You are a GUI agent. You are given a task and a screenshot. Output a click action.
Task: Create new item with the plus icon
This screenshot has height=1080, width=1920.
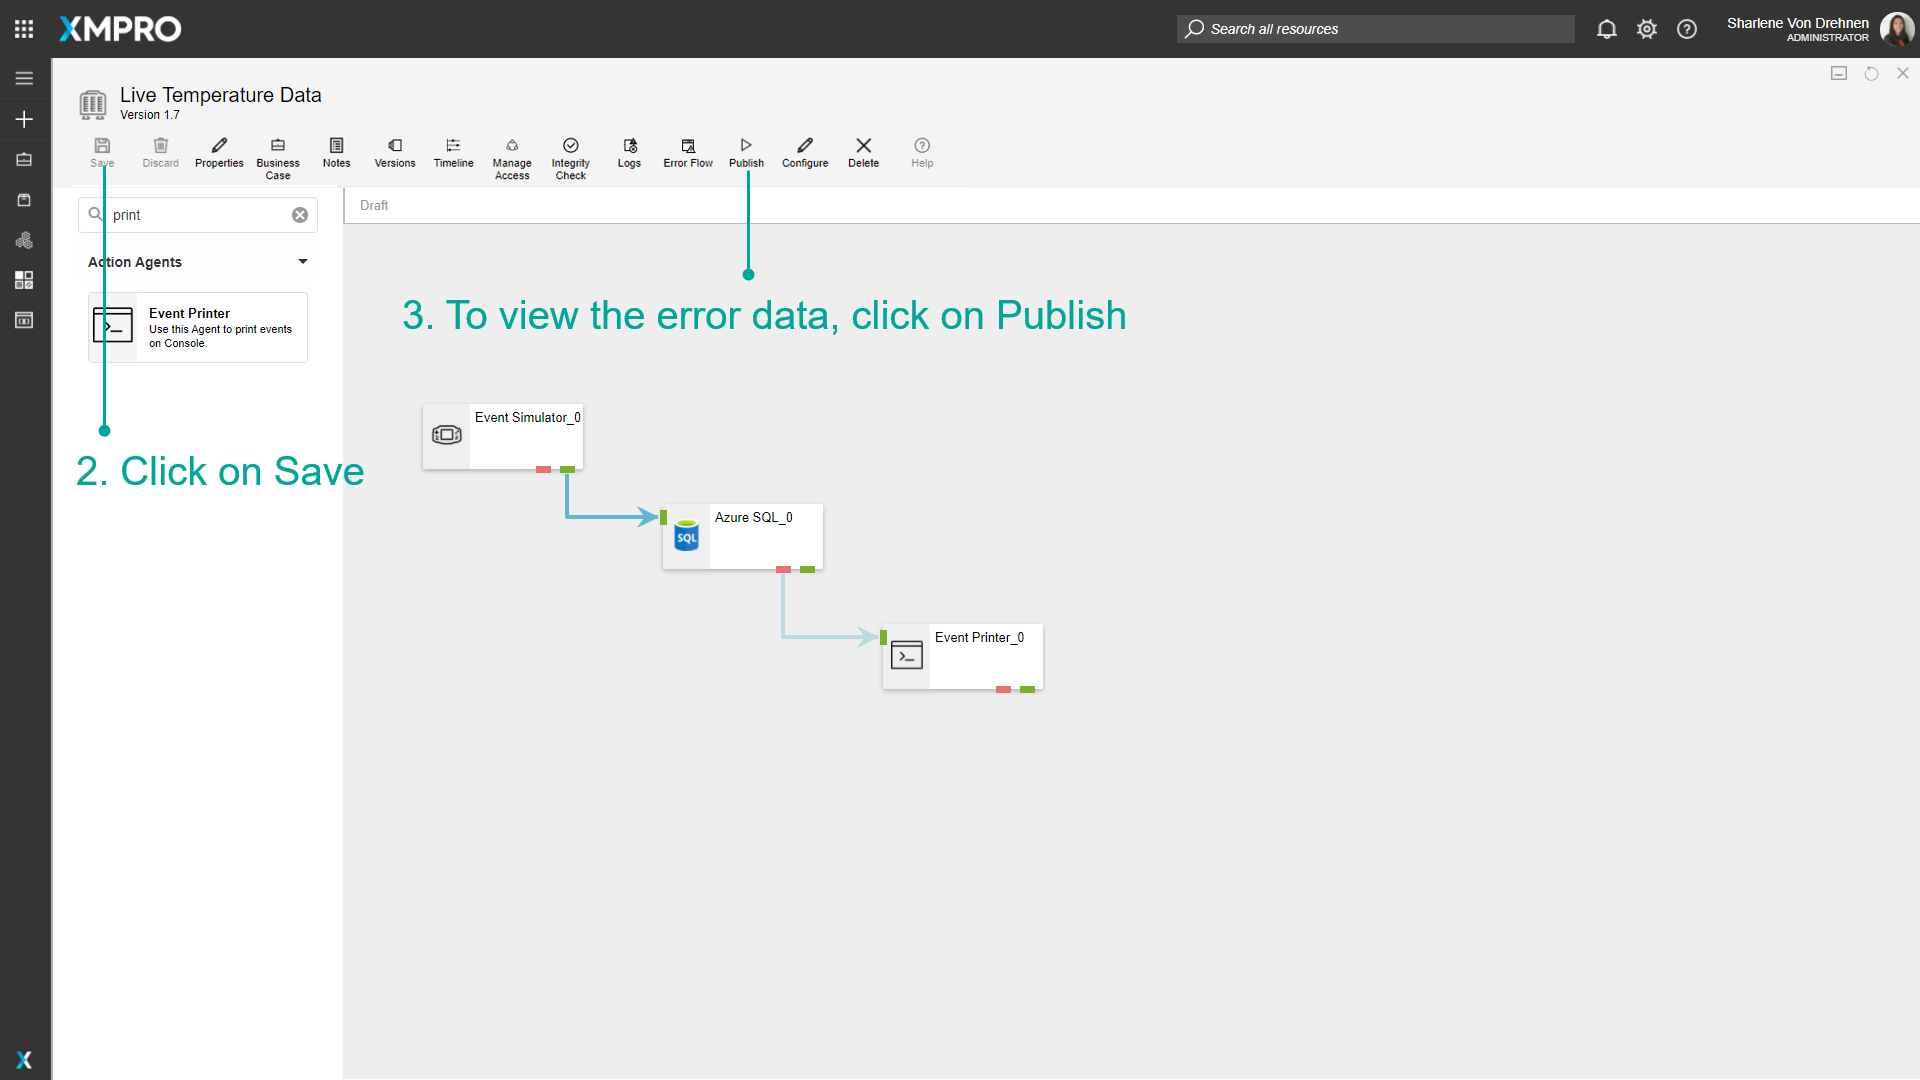[24, 119]
